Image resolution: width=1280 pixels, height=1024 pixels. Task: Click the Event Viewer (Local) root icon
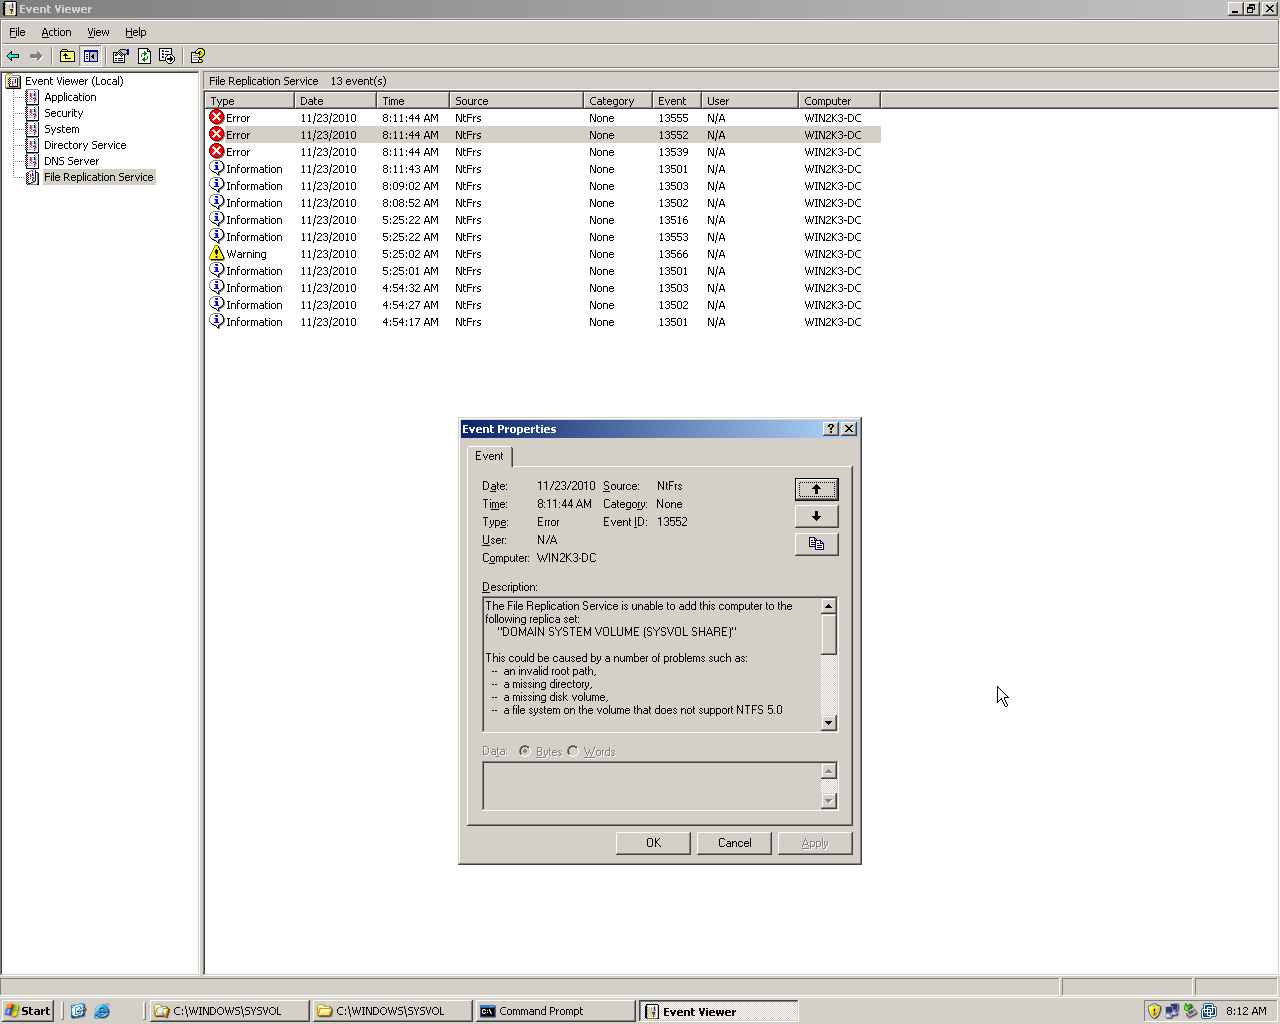[x=13, y=81]
